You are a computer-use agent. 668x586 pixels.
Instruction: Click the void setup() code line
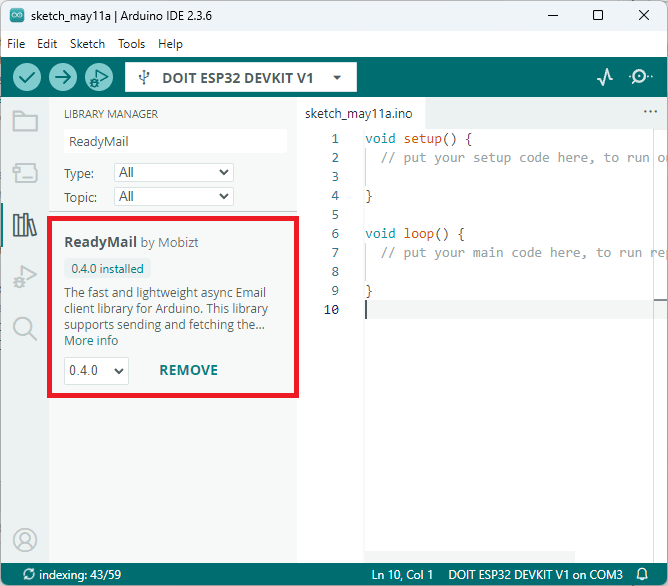point(418,139)
